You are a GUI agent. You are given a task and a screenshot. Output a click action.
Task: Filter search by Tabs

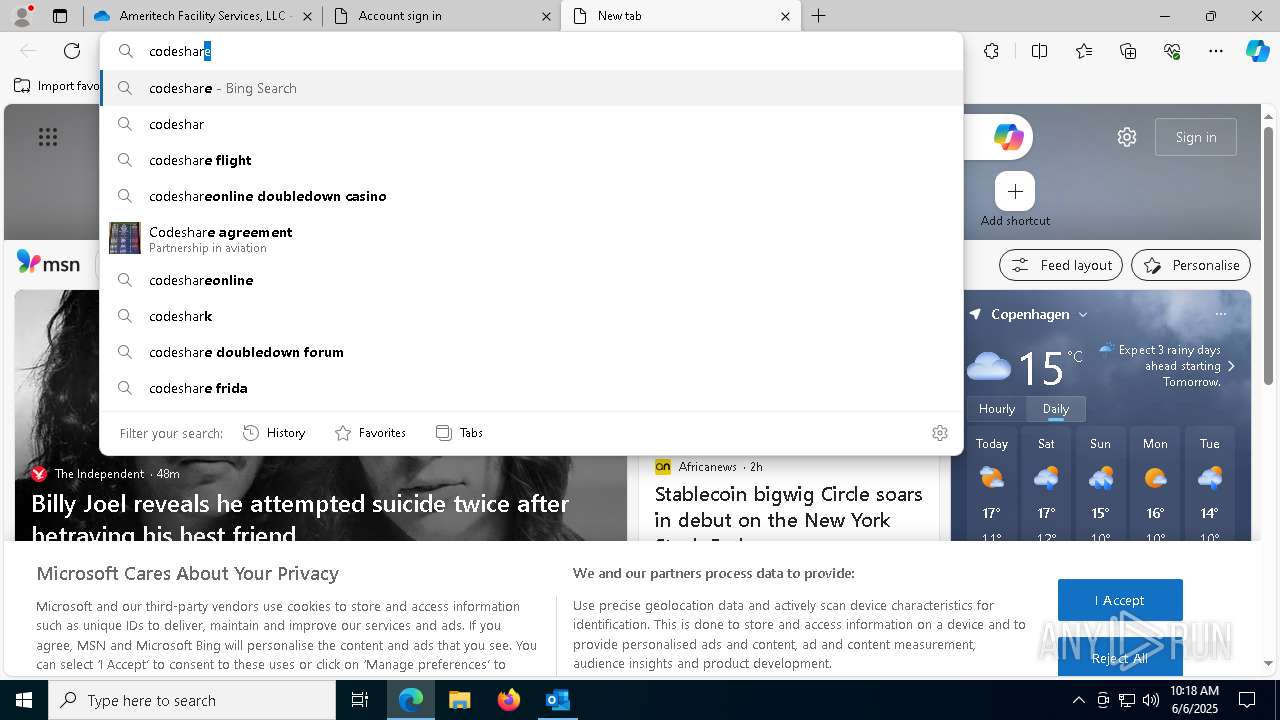(x=459, y=433)
